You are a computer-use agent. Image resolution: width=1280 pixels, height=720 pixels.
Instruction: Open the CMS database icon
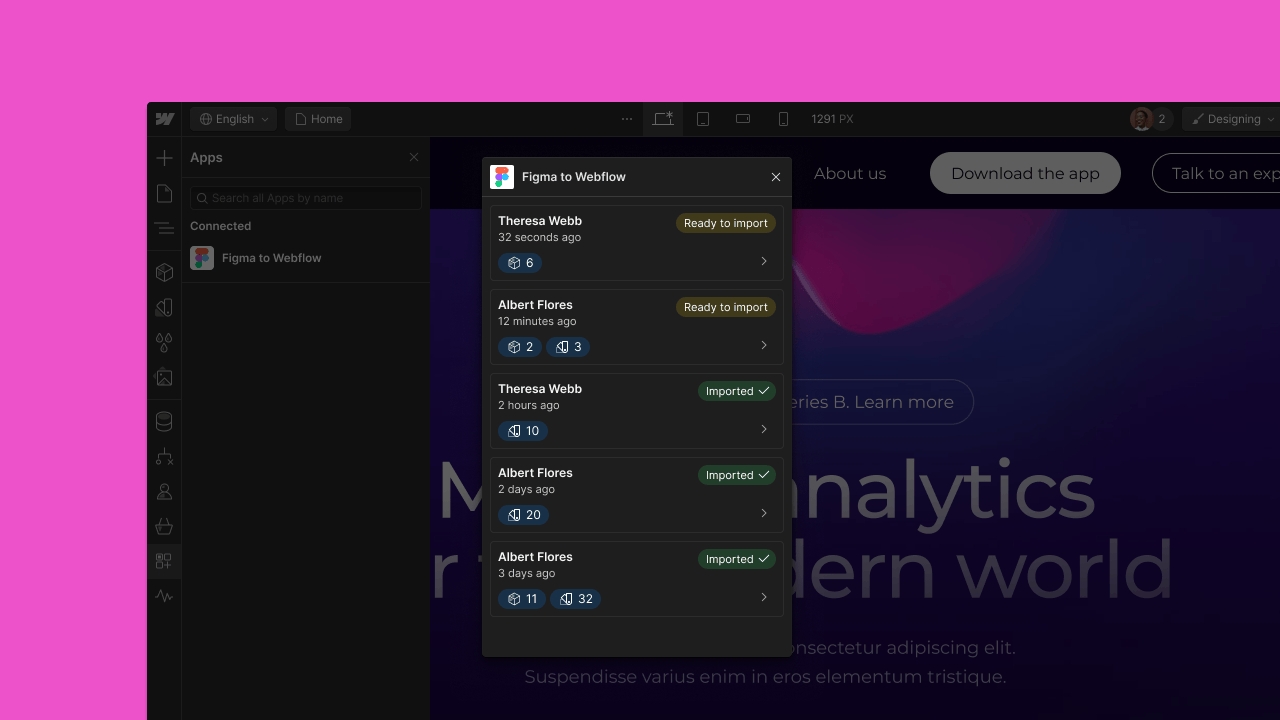(164, 421)
